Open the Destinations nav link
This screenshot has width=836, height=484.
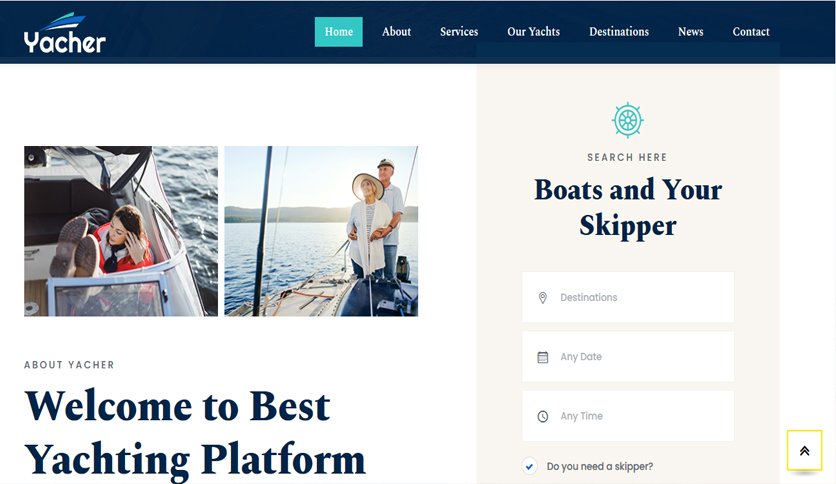click(619, 32)
